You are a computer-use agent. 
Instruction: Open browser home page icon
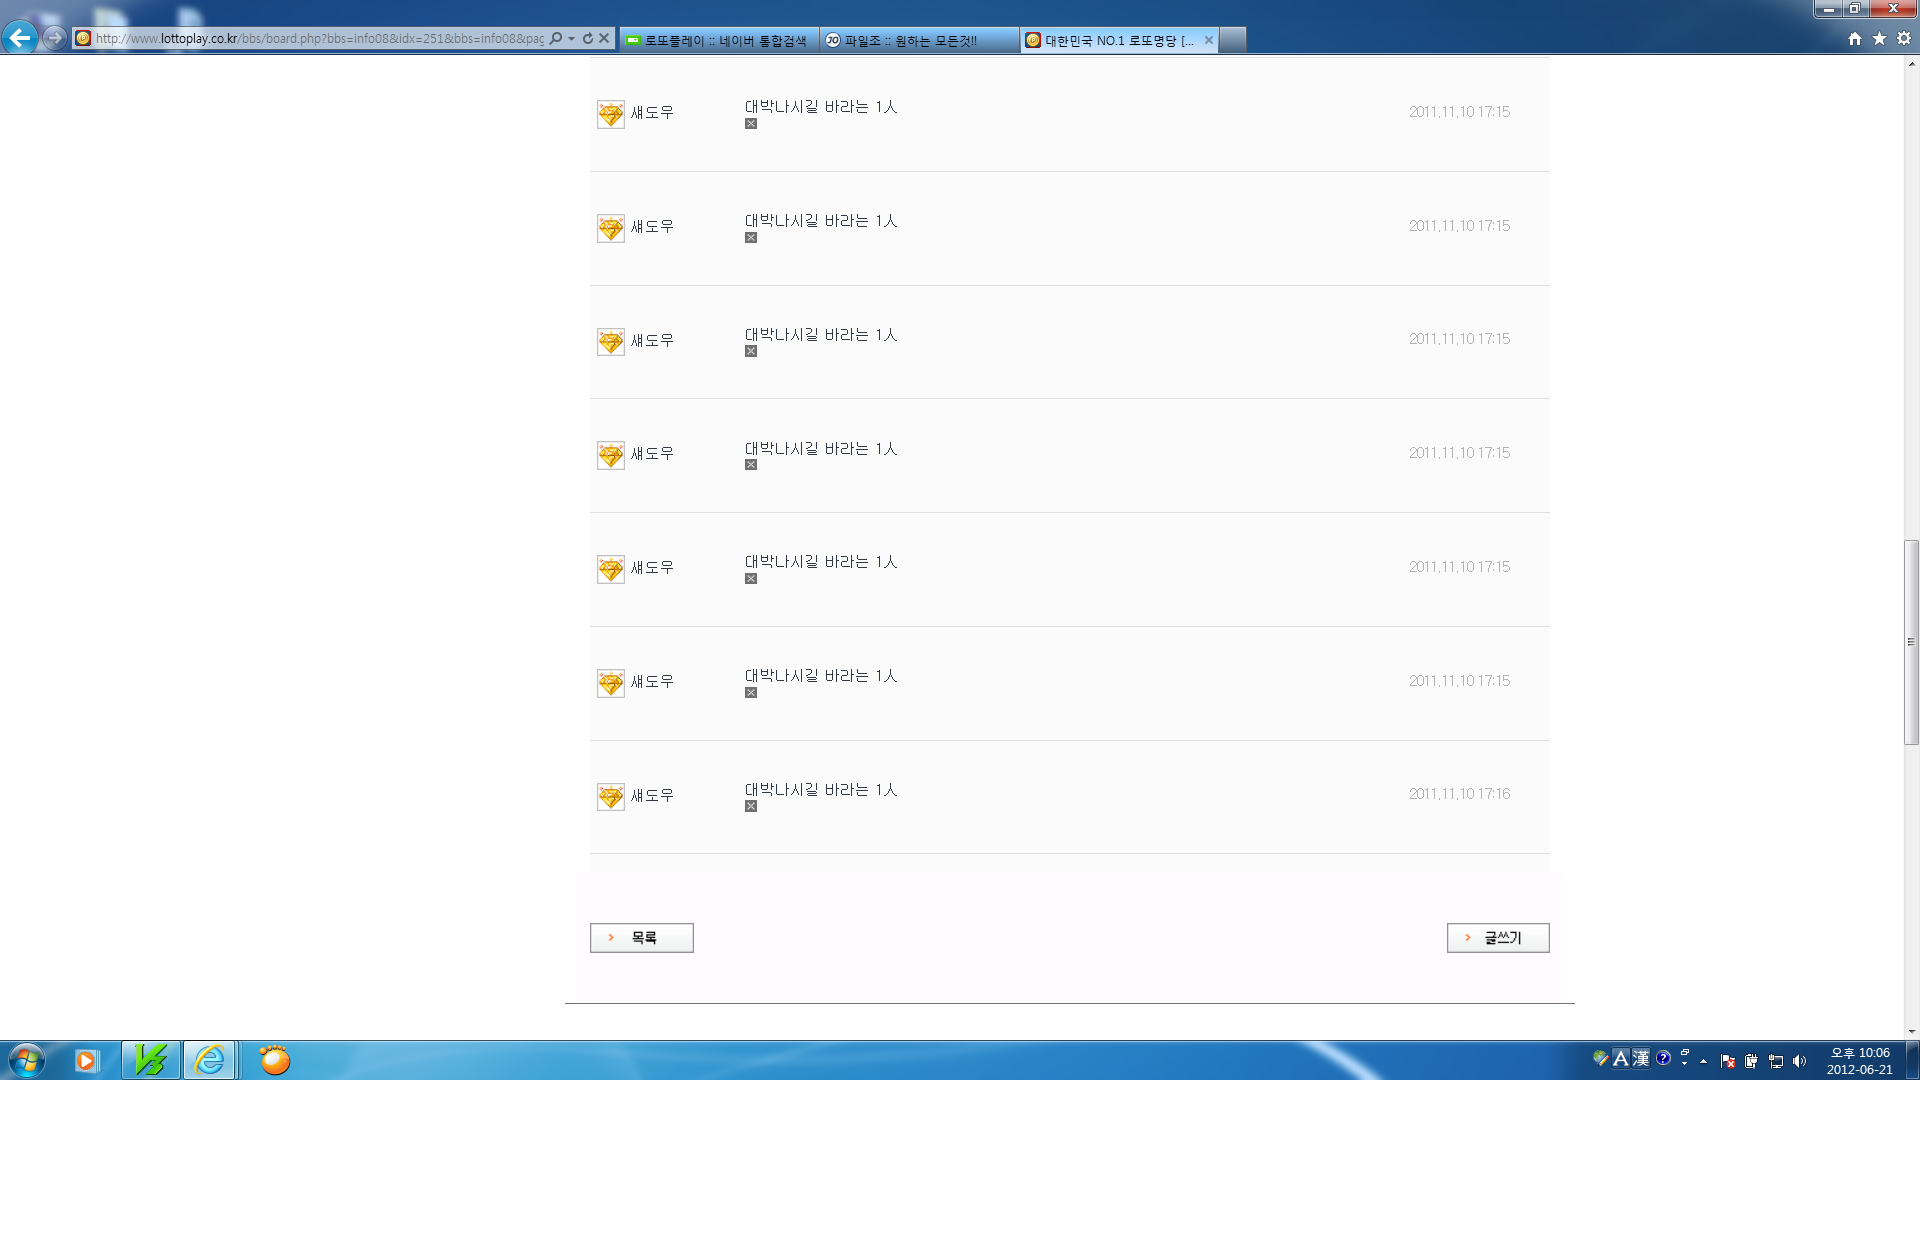(1855, 38)
